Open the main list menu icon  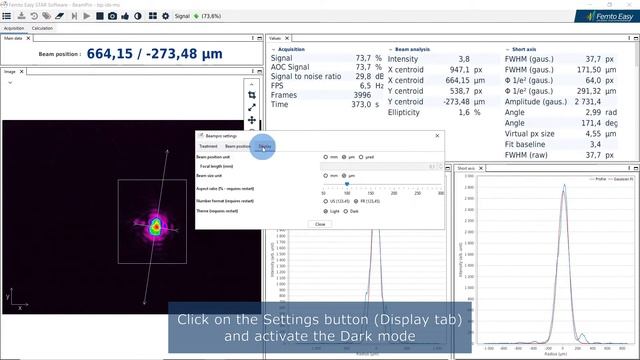coord(7,16)
